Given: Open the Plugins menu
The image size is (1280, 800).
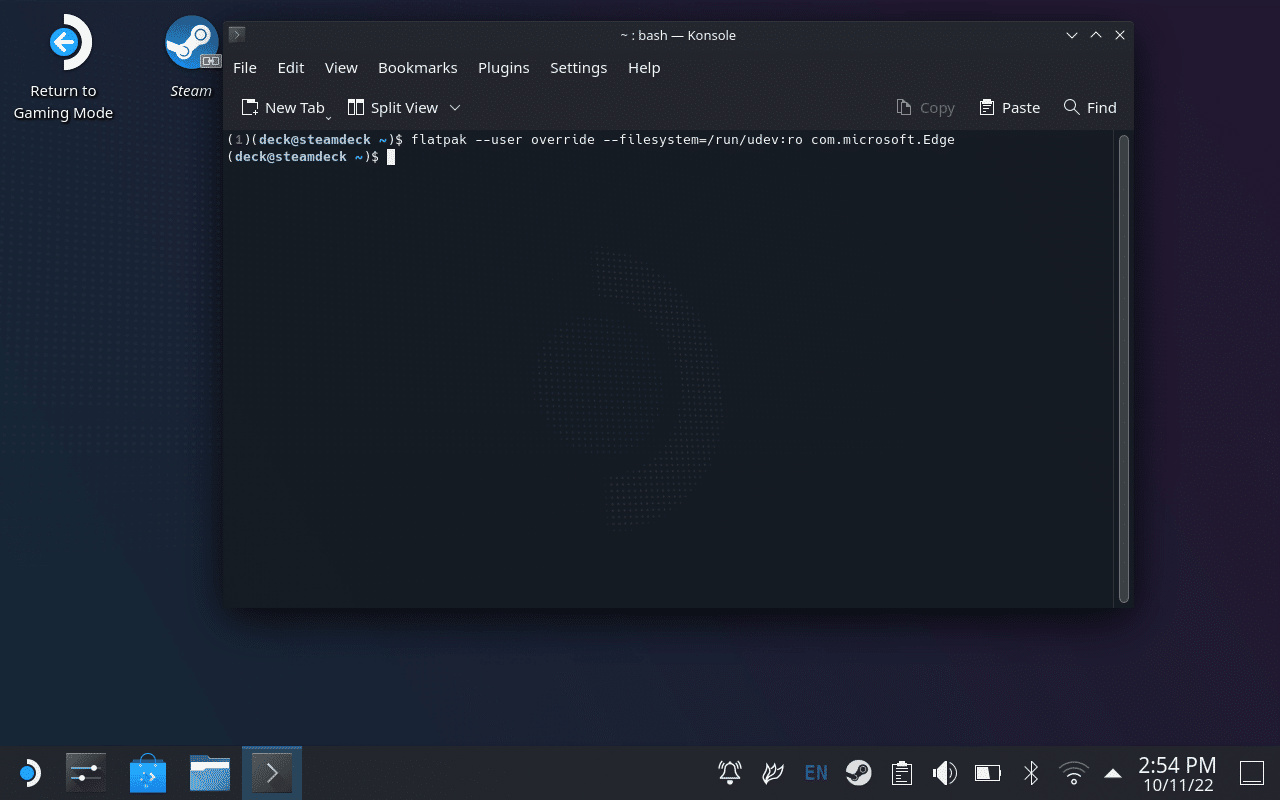Looking at the screenshot, I should [x=503, y=68].
